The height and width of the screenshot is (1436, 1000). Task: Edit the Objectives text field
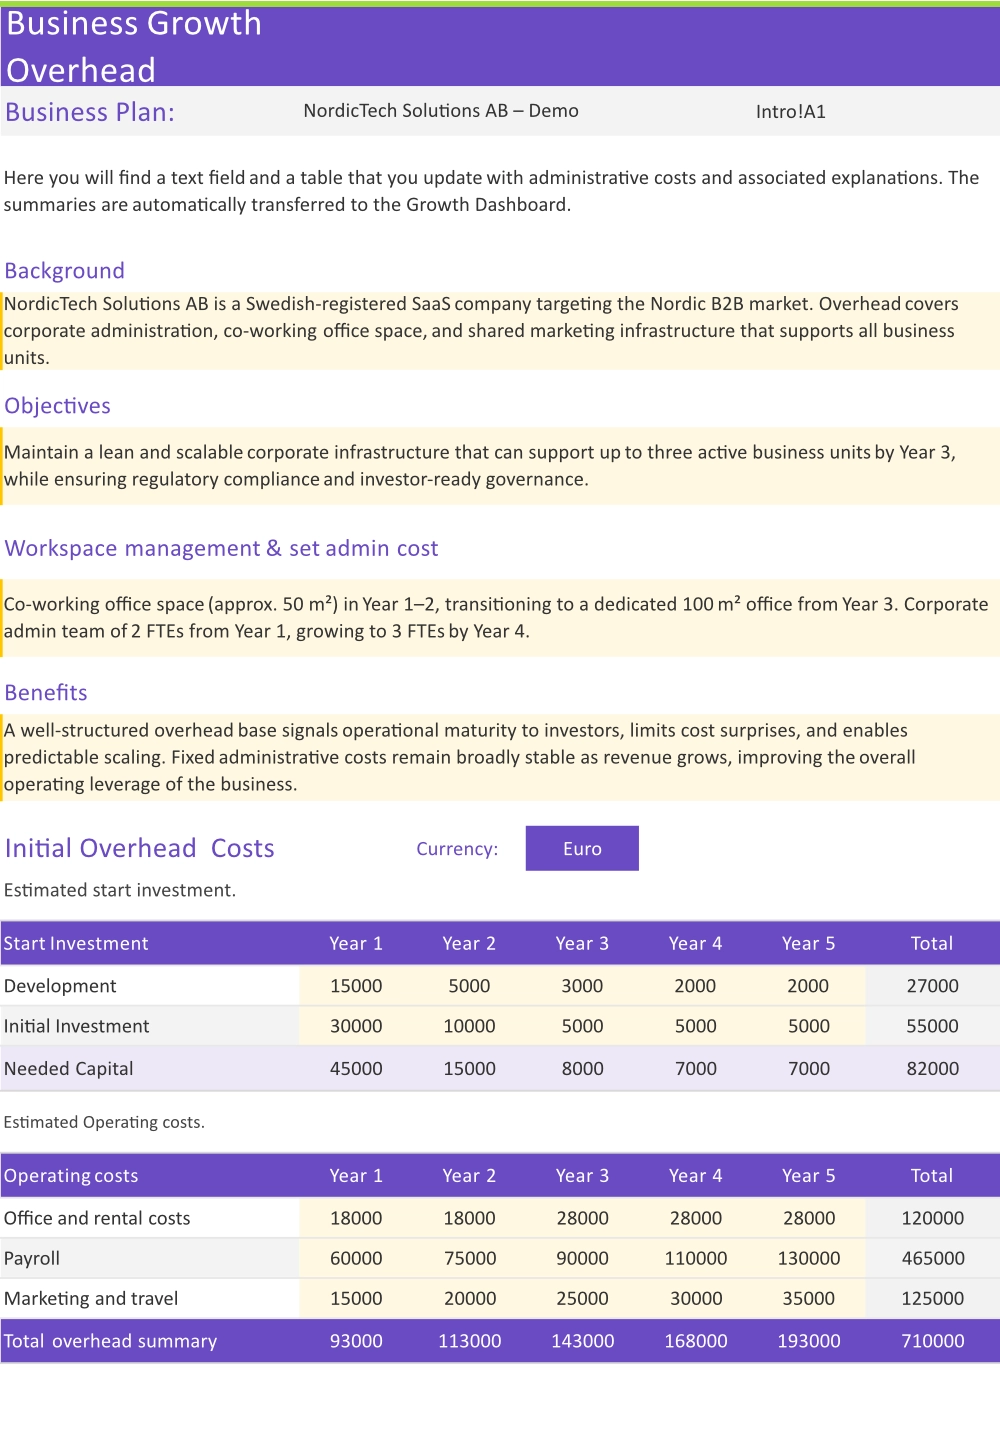tap(500, 466)
